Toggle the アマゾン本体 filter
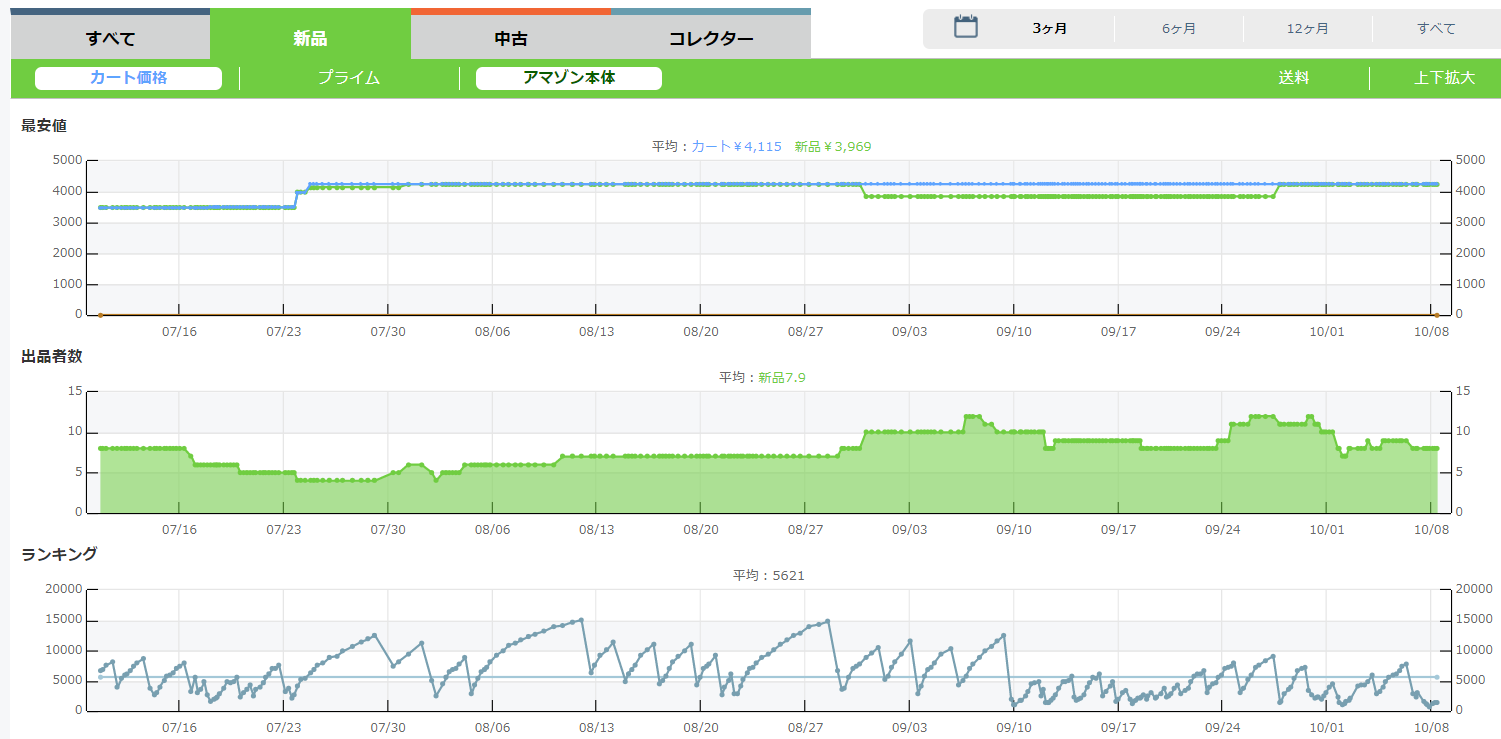This screenshot has width=1501, height=739. (x=569, y=78)
